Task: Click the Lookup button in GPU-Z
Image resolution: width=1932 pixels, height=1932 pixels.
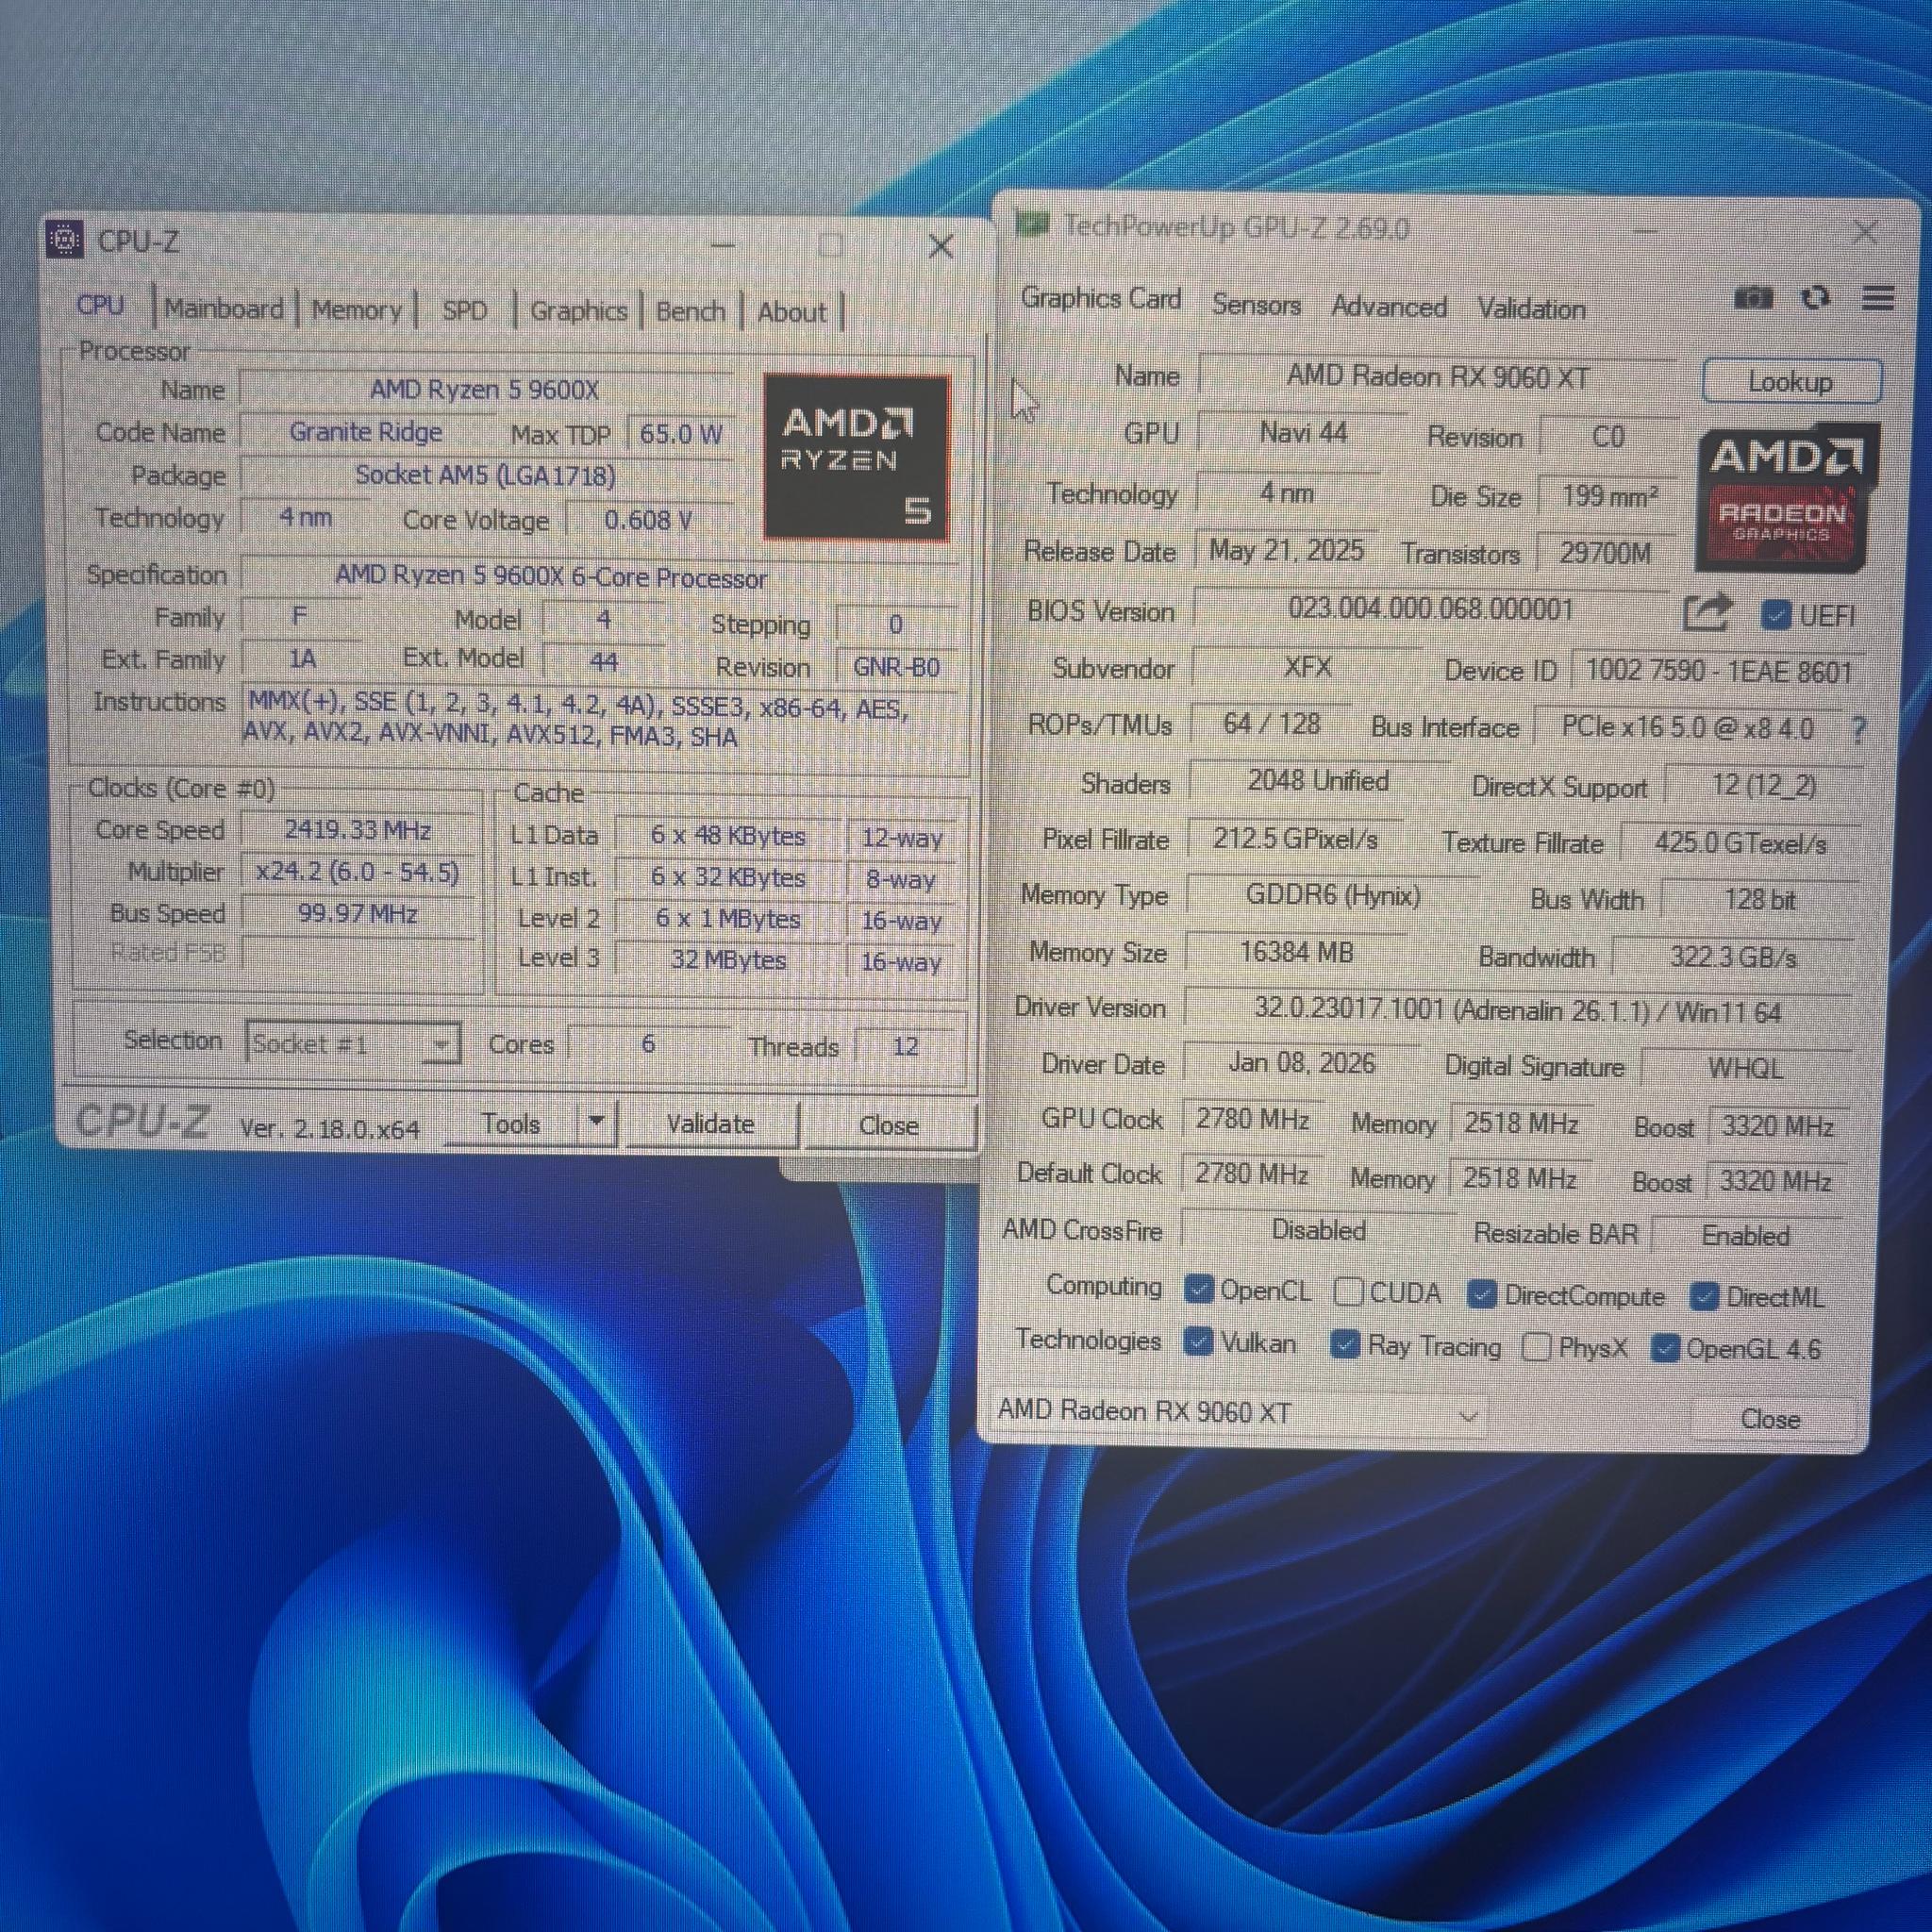Action: click(1791, 382)
